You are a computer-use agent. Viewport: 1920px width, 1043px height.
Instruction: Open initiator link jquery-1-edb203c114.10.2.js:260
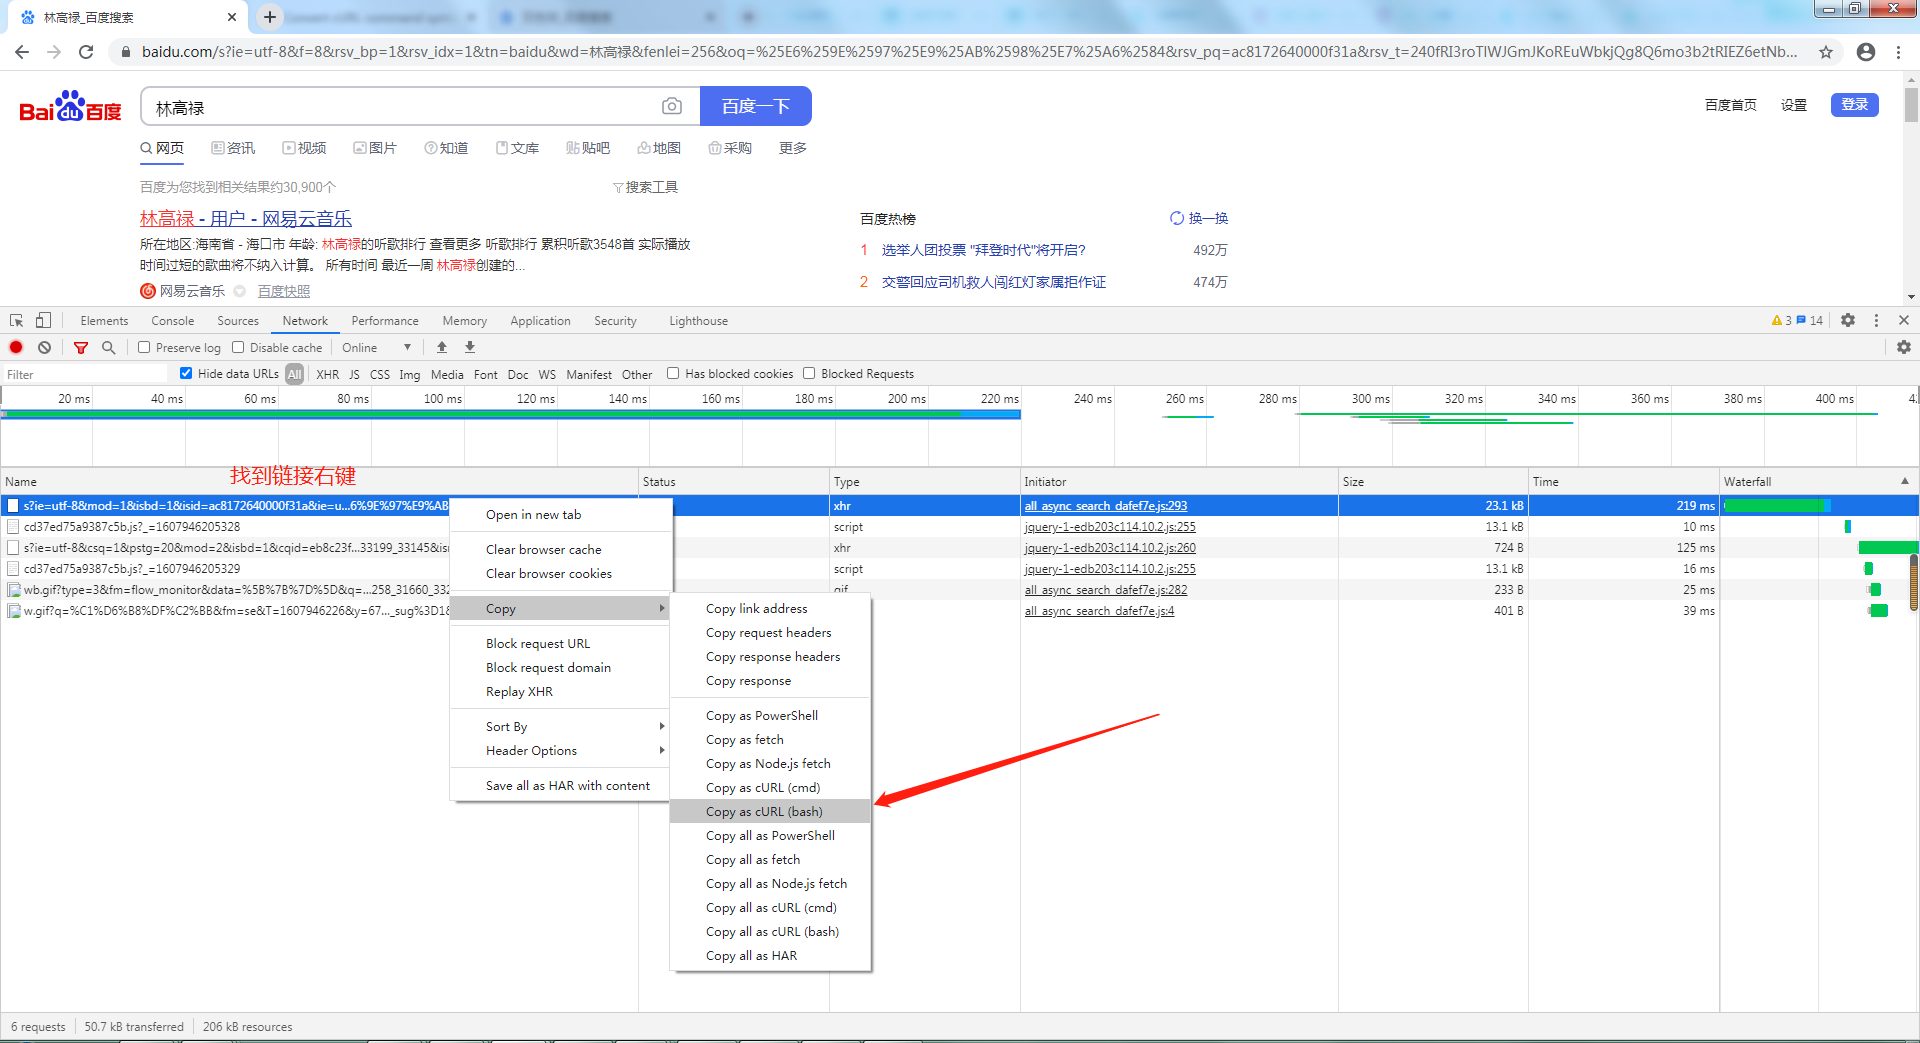coord(1110,548)
